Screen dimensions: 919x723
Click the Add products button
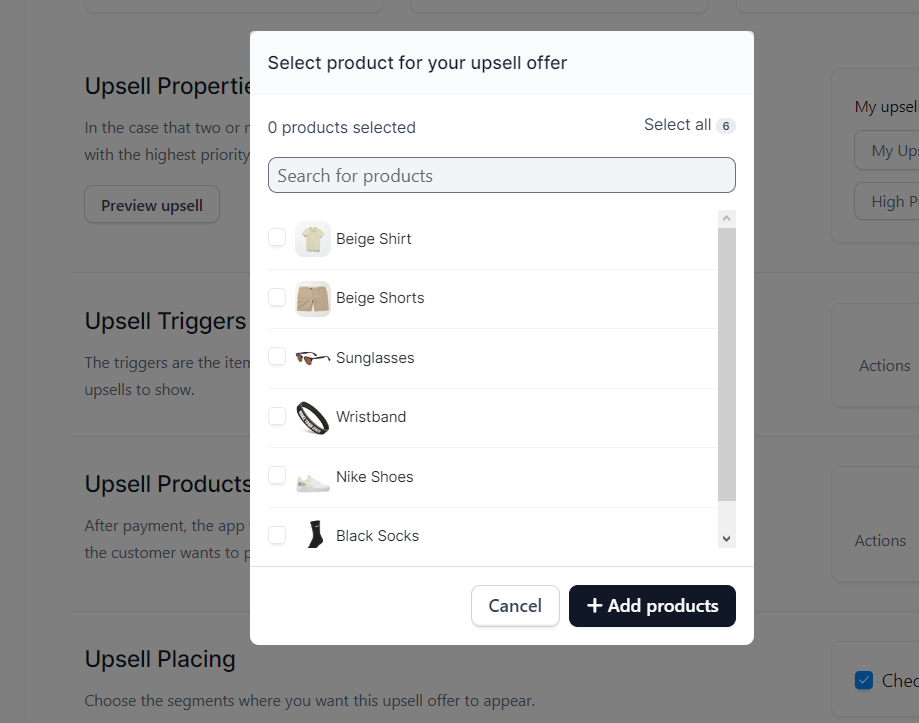[x=652, y=606]
